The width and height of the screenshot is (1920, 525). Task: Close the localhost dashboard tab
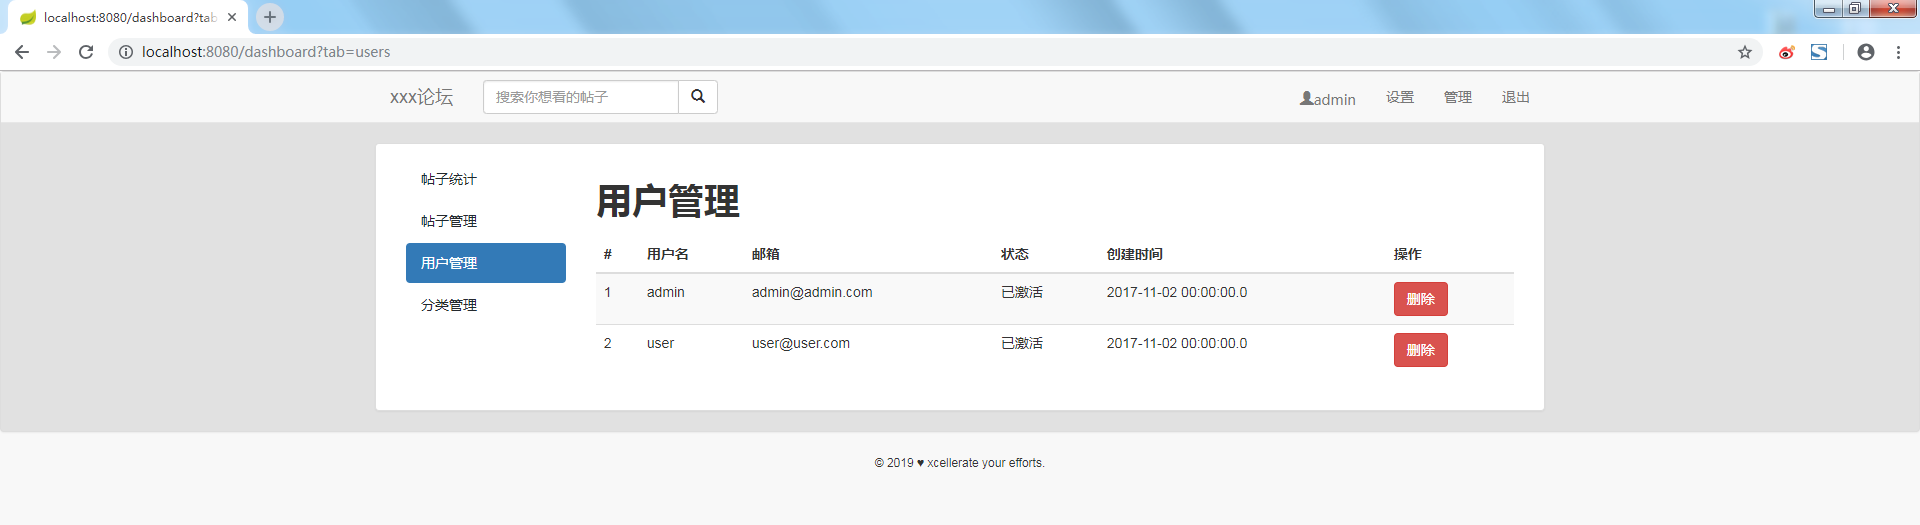(232, 17)
